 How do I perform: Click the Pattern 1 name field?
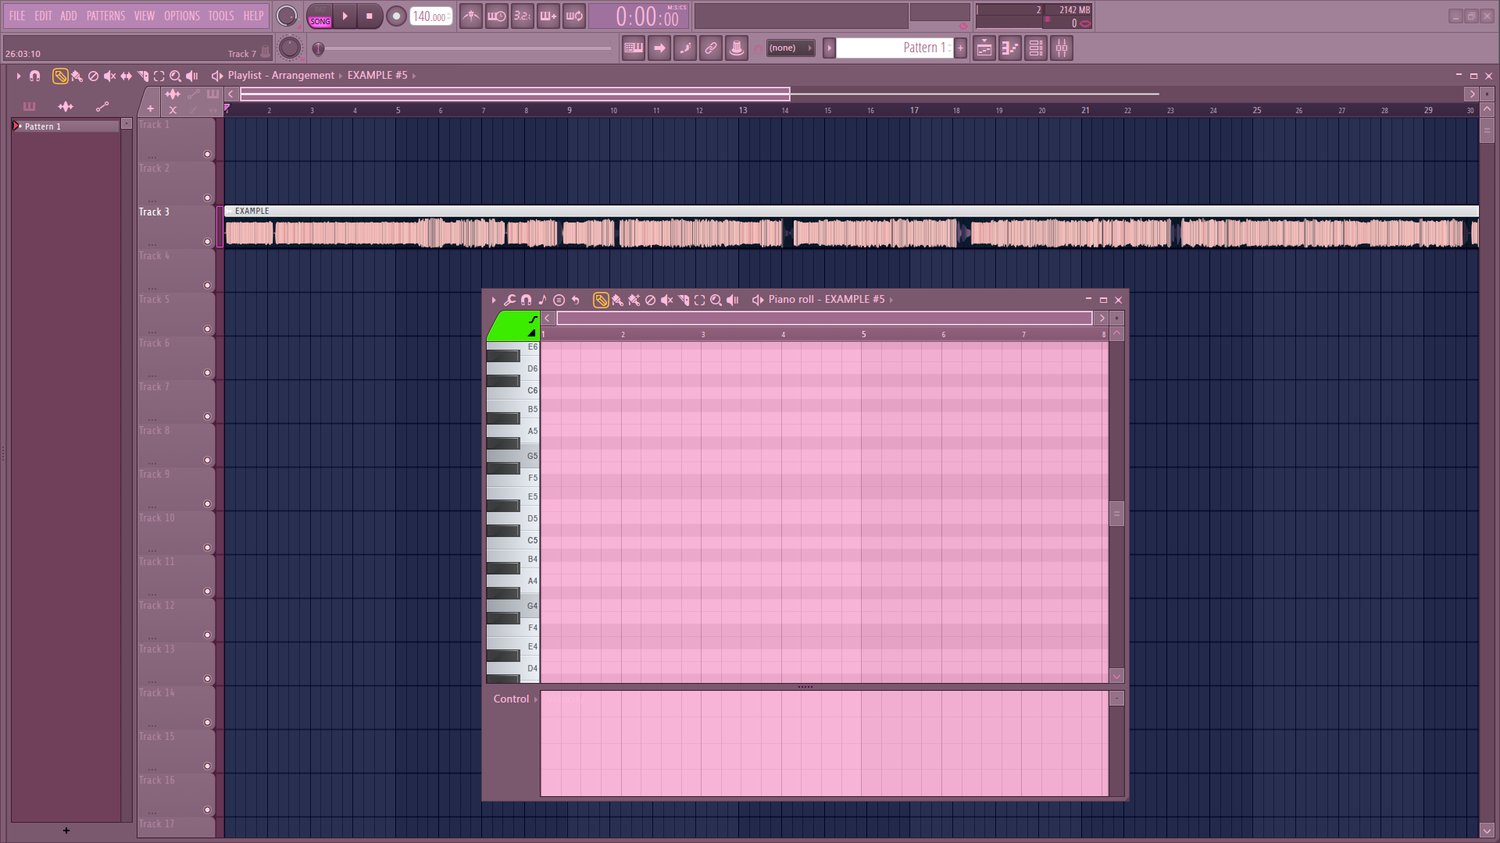[895, 48]
